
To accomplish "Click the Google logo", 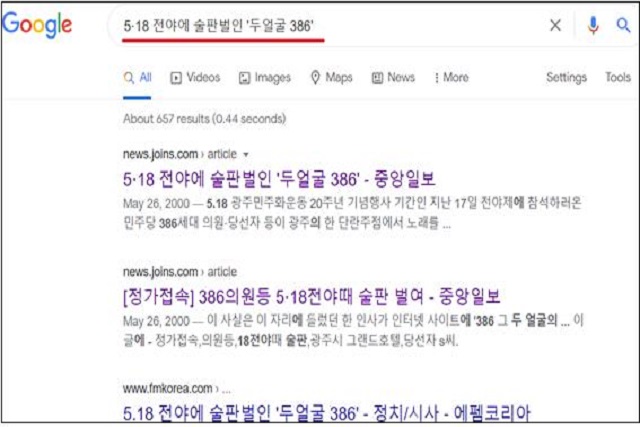I will click(x=37, y=24).
